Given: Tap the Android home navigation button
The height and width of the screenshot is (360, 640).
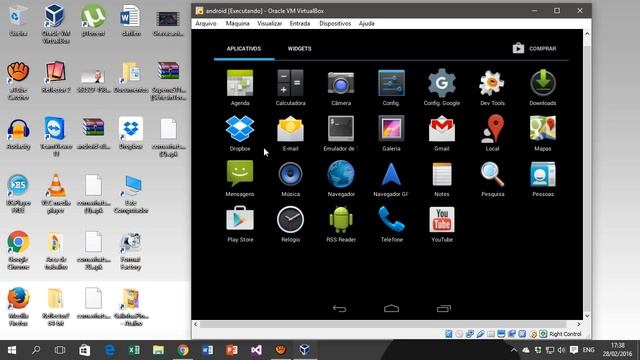Looking at the screenshot, I should (x=391, y=309).
